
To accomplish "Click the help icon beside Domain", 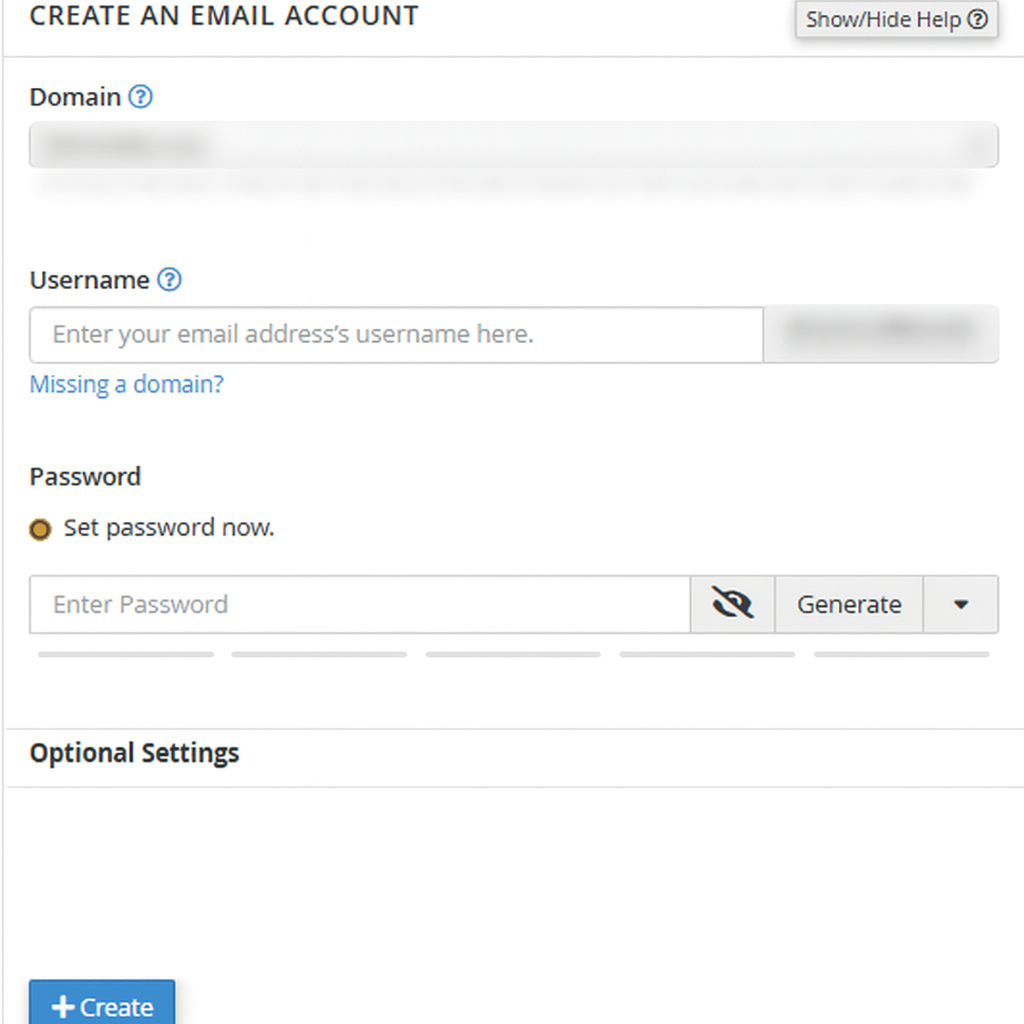I will [x=141, y=98].
